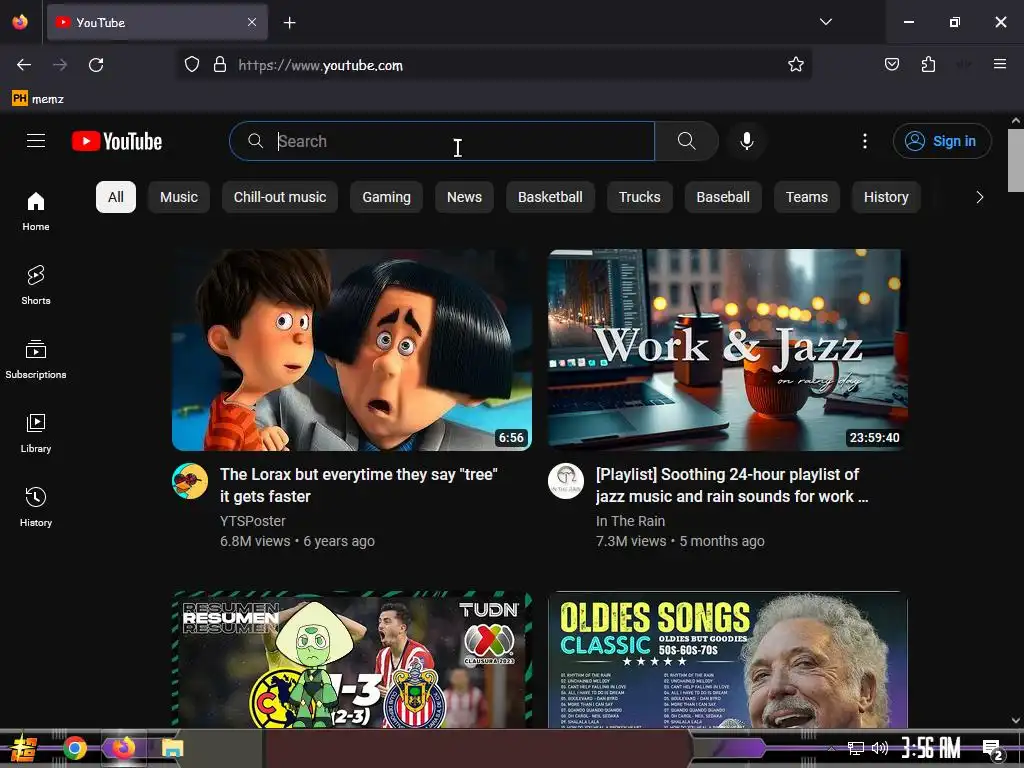The image size is (1024, 768).
Task: Bookmark this page with the star icon
Action: [795, 65]
